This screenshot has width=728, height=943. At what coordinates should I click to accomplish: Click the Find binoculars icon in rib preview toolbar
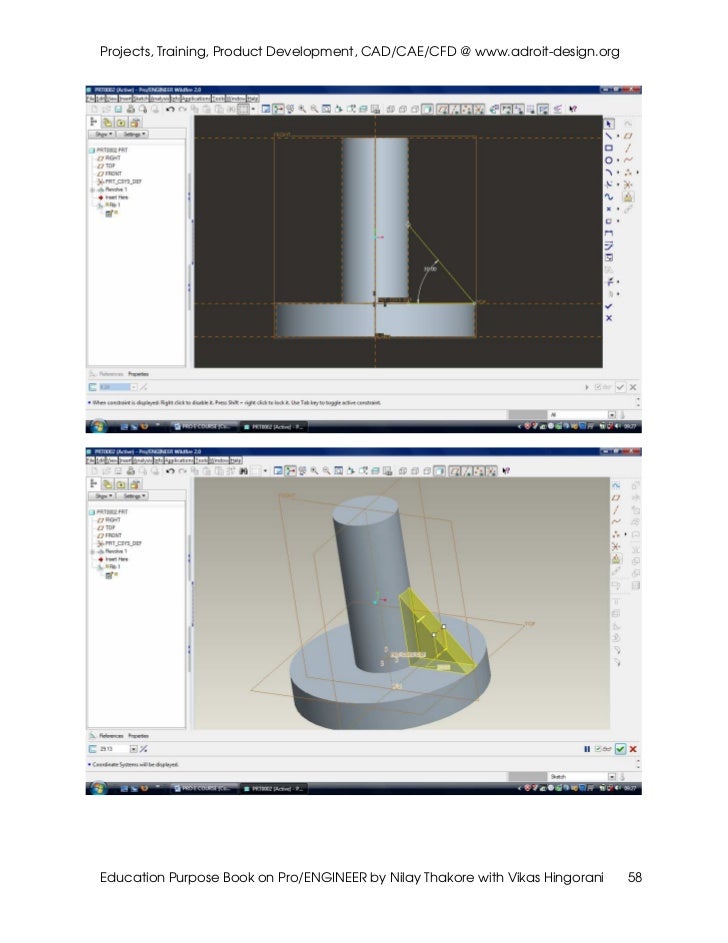tap(243, 471)
